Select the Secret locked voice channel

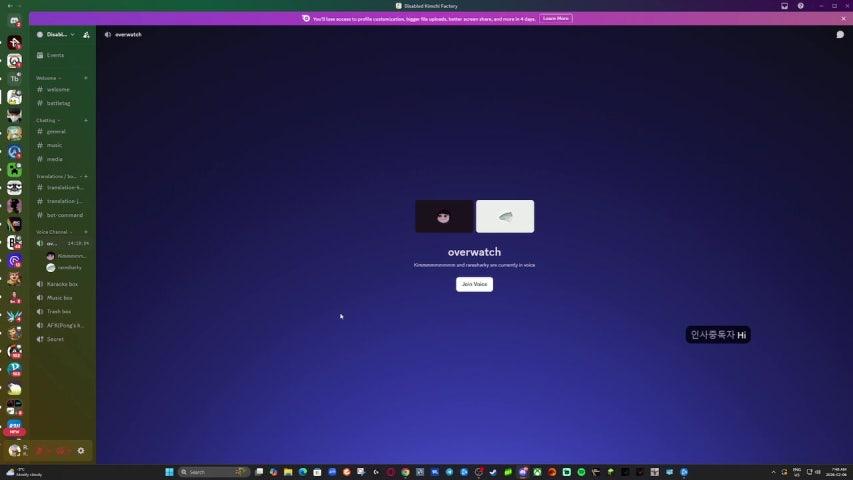tap(62, 339)
